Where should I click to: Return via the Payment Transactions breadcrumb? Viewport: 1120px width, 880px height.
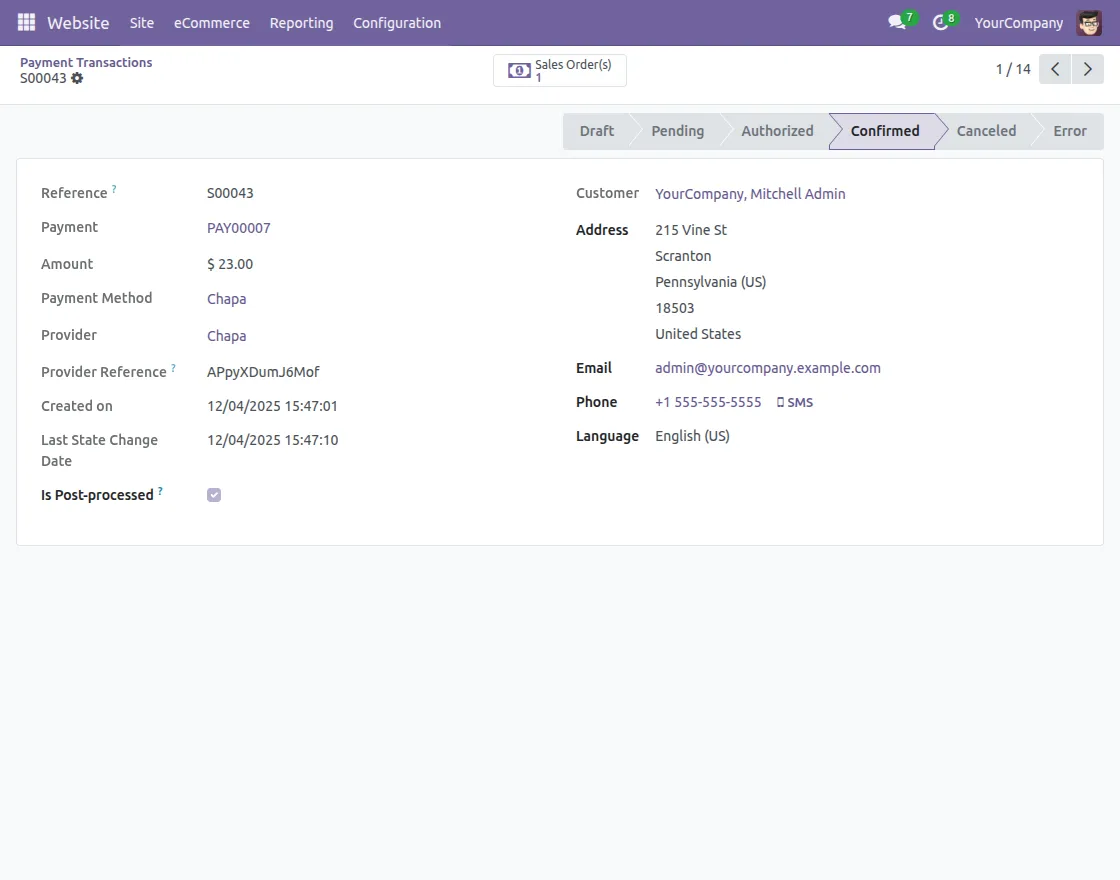(86, 61)
